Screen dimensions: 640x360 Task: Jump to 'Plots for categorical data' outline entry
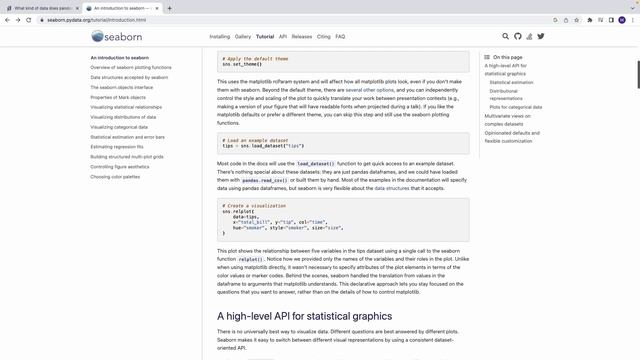(516, 107)
